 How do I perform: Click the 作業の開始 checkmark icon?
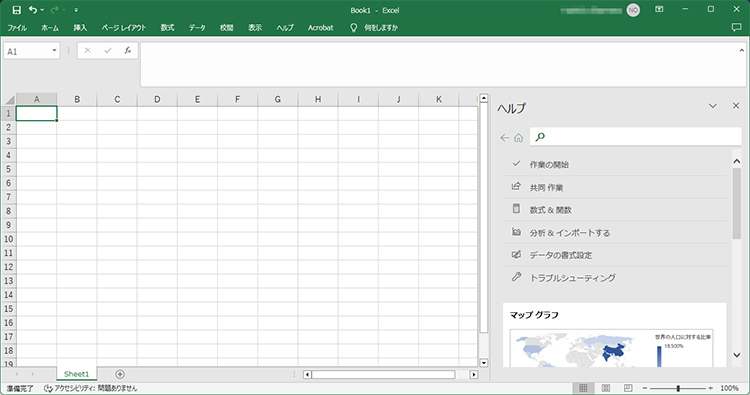tap(516, 164)
